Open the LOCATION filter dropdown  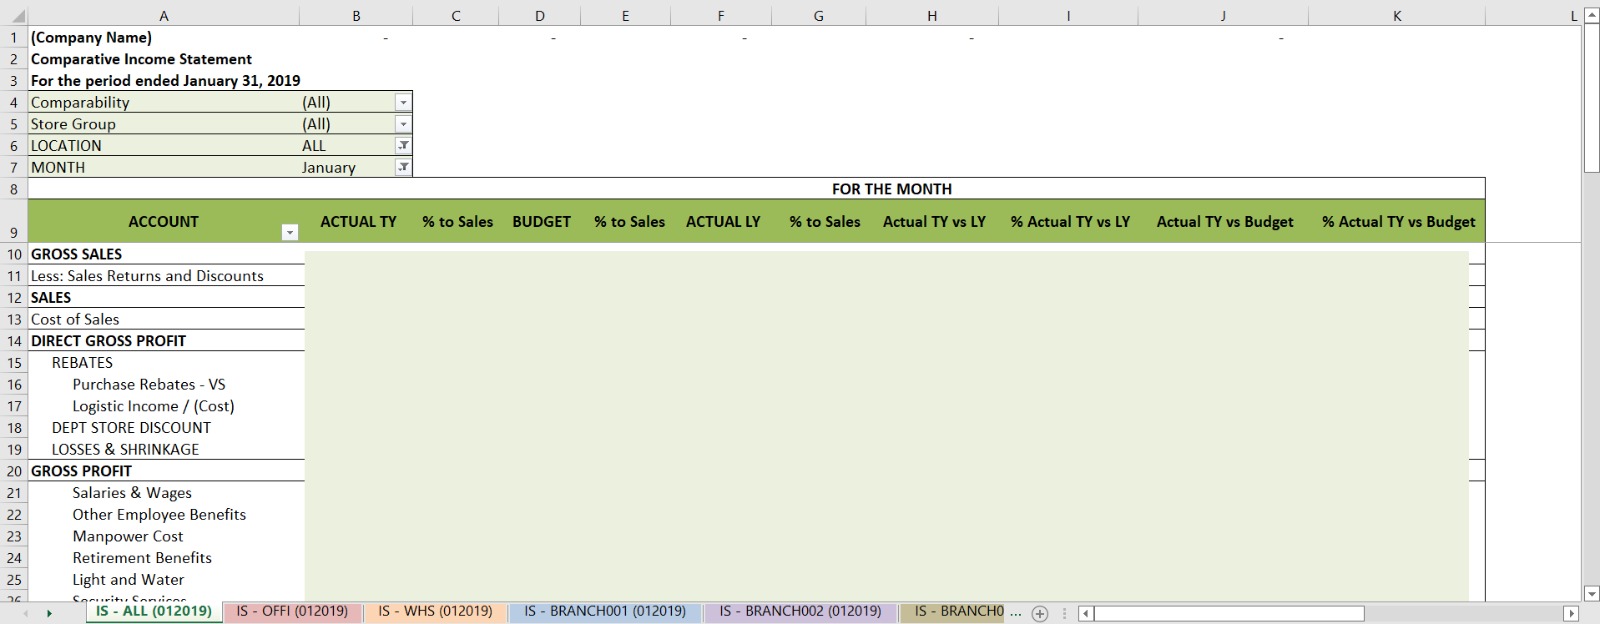(403, 146)
